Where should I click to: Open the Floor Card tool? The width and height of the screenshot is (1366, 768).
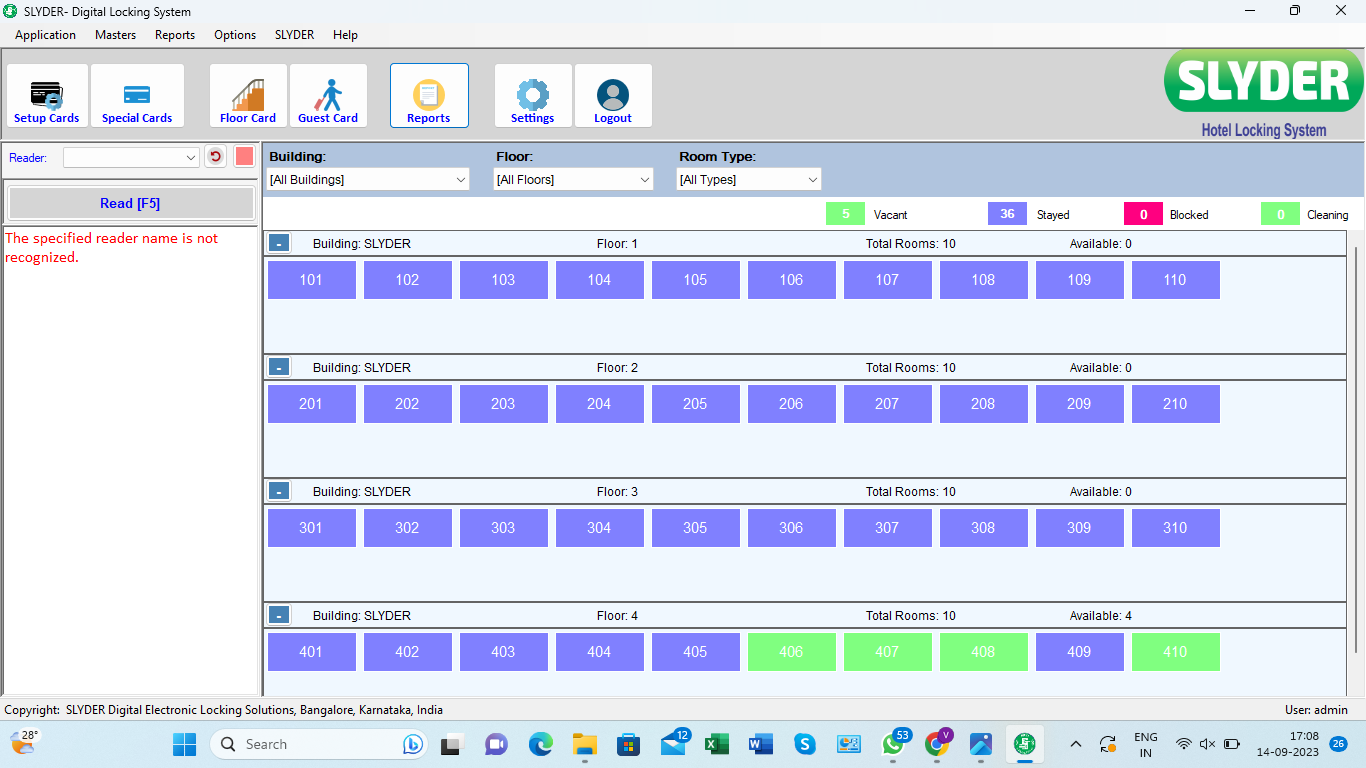click(248, 96)
